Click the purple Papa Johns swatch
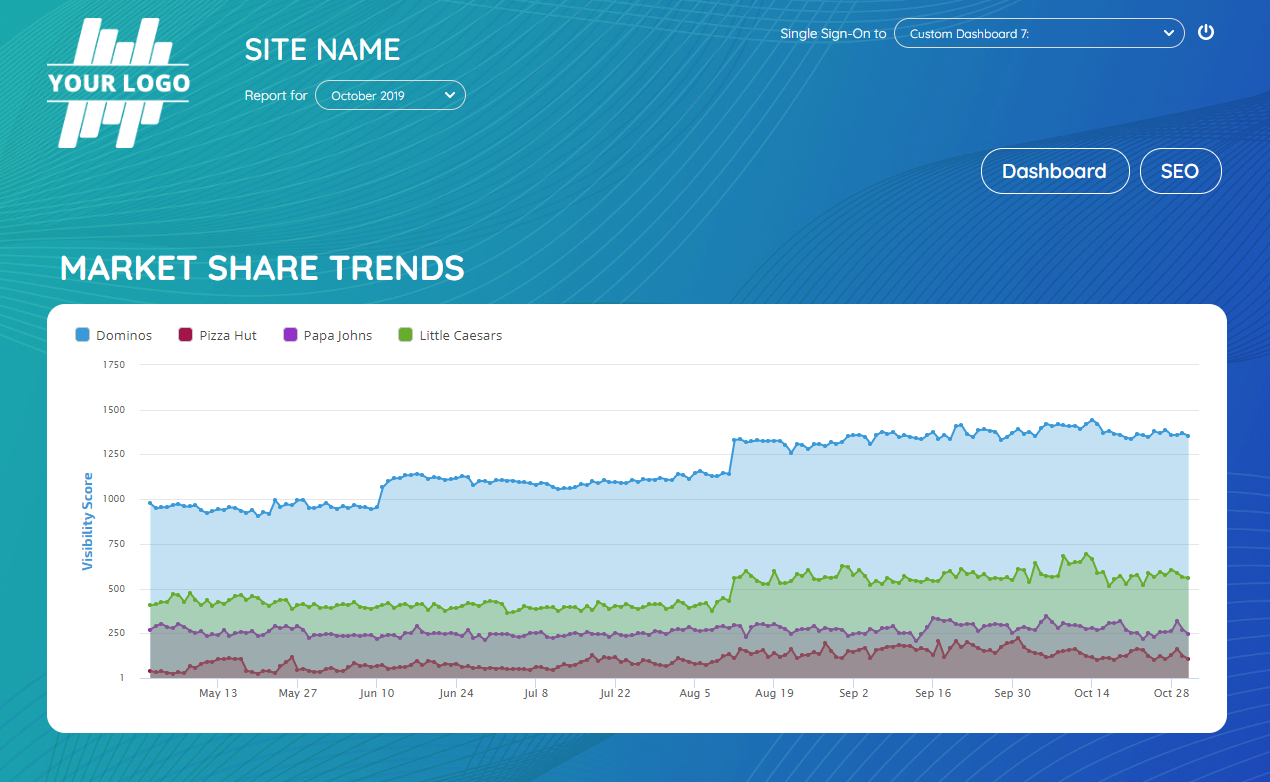 (291, 335)
